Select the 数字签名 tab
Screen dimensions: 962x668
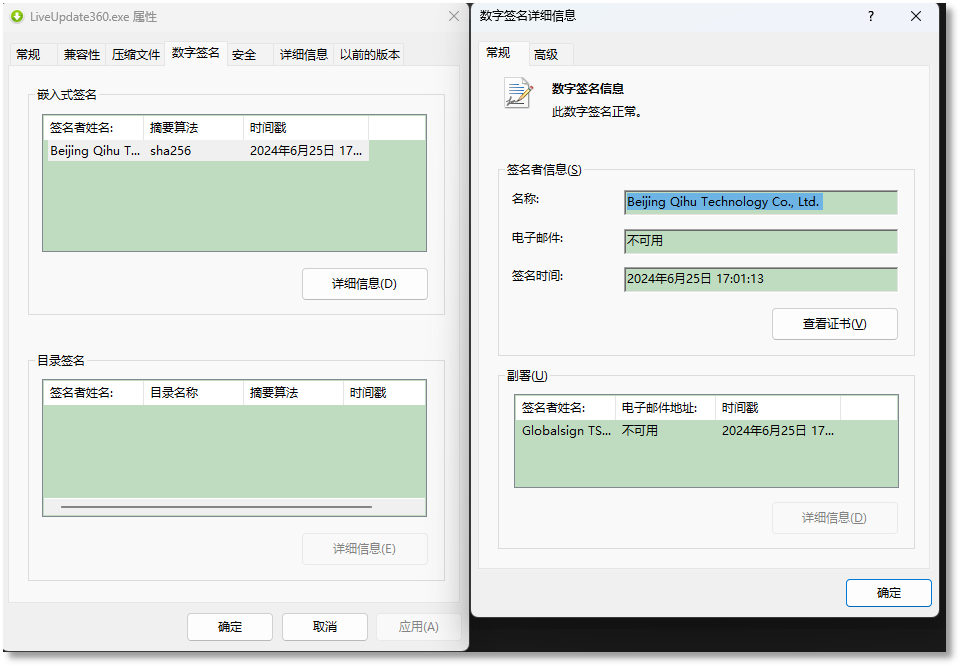196,53
